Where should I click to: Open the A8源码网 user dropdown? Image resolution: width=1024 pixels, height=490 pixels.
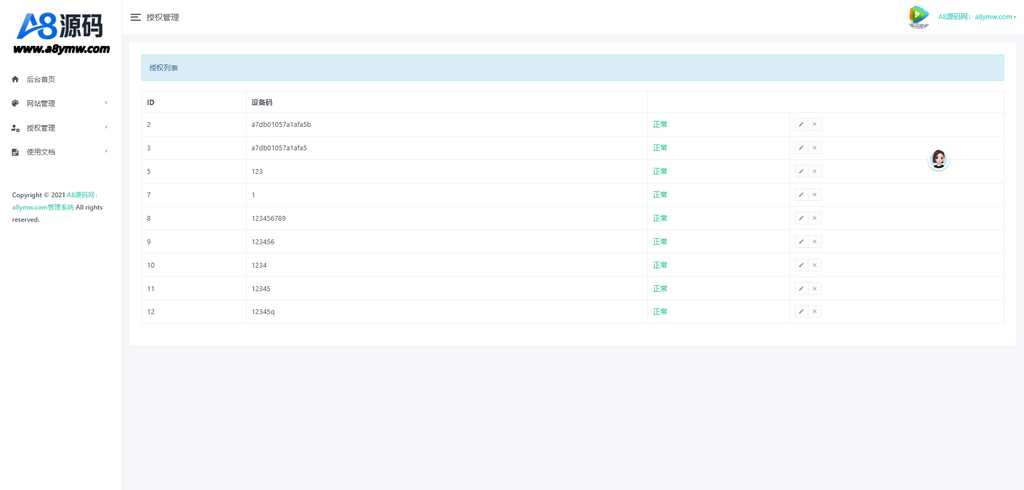click(977, 17)
